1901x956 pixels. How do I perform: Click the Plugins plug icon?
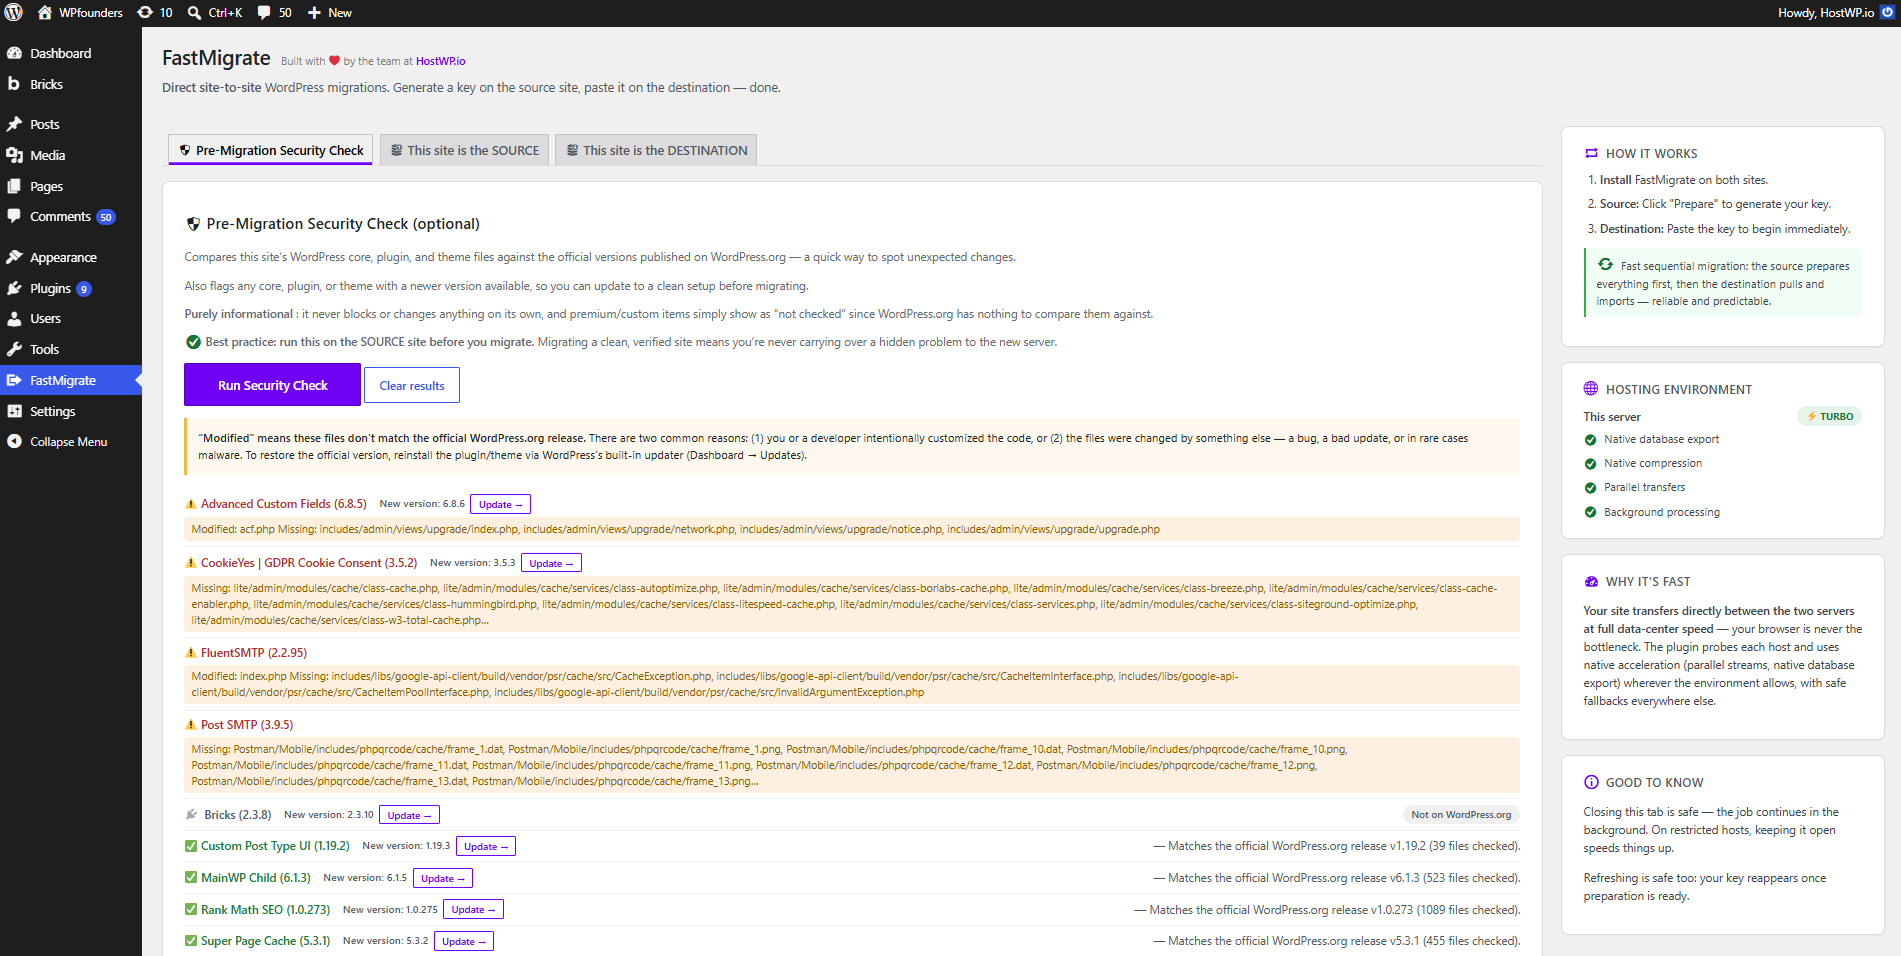coord(15,288)
